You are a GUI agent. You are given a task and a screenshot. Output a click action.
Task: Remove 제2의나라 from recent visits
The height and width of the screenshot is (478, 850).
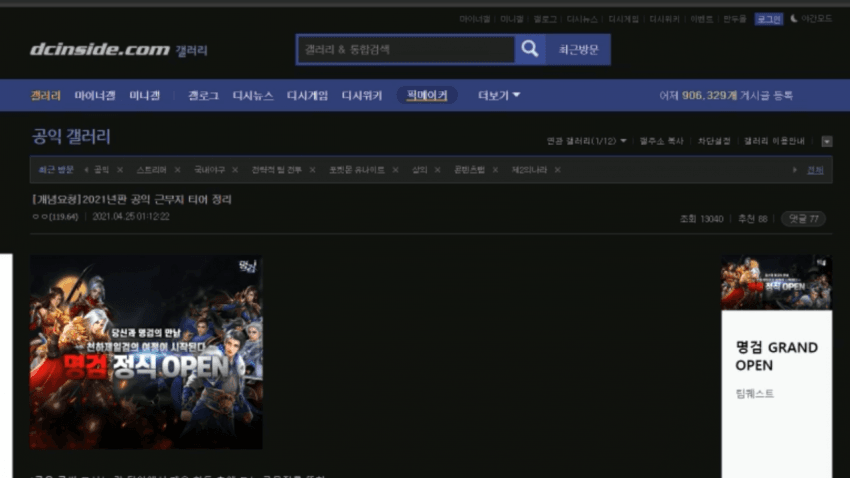pos(557,170)
